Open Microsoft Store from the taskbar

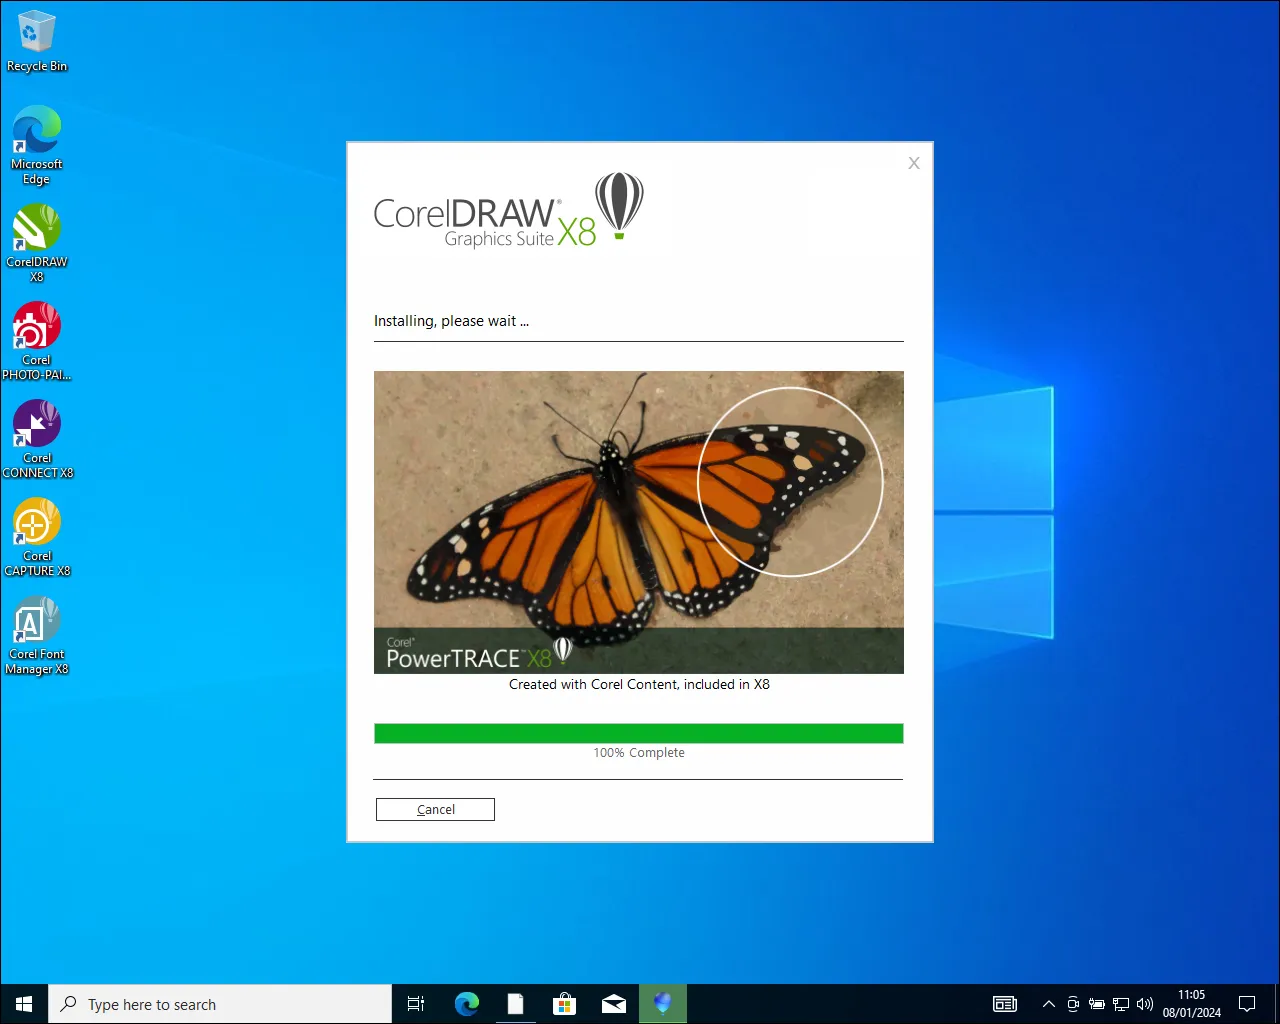[x=564, y=1003]
